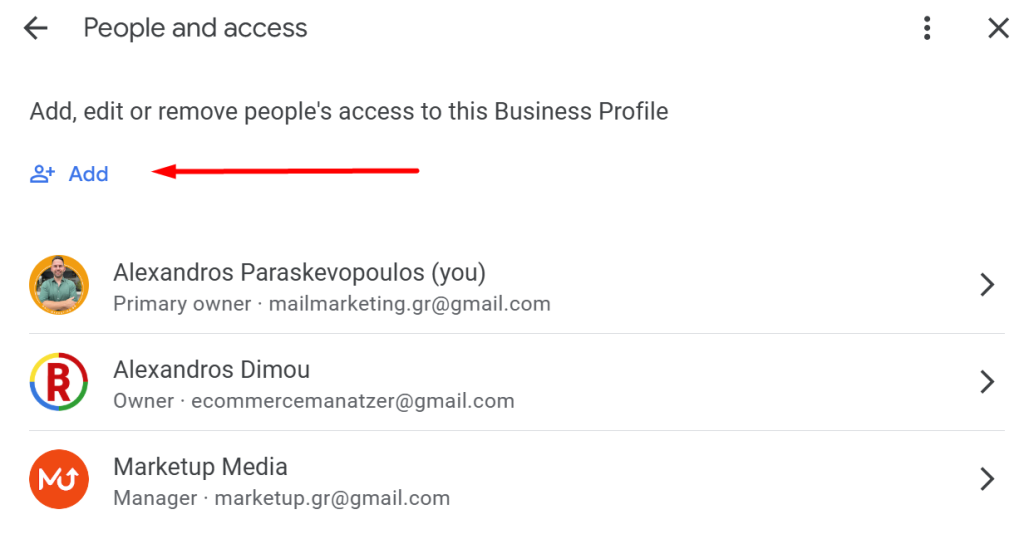Click the Business Profile access description text
Viewport: 1024px width, 534px height.
pyautogui.click(x=349, y=111)
